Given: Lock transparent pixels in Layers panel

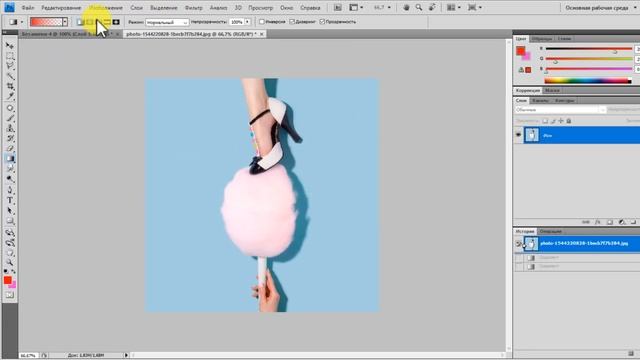Looking at the screenshot, I should [x=545, y=121].
